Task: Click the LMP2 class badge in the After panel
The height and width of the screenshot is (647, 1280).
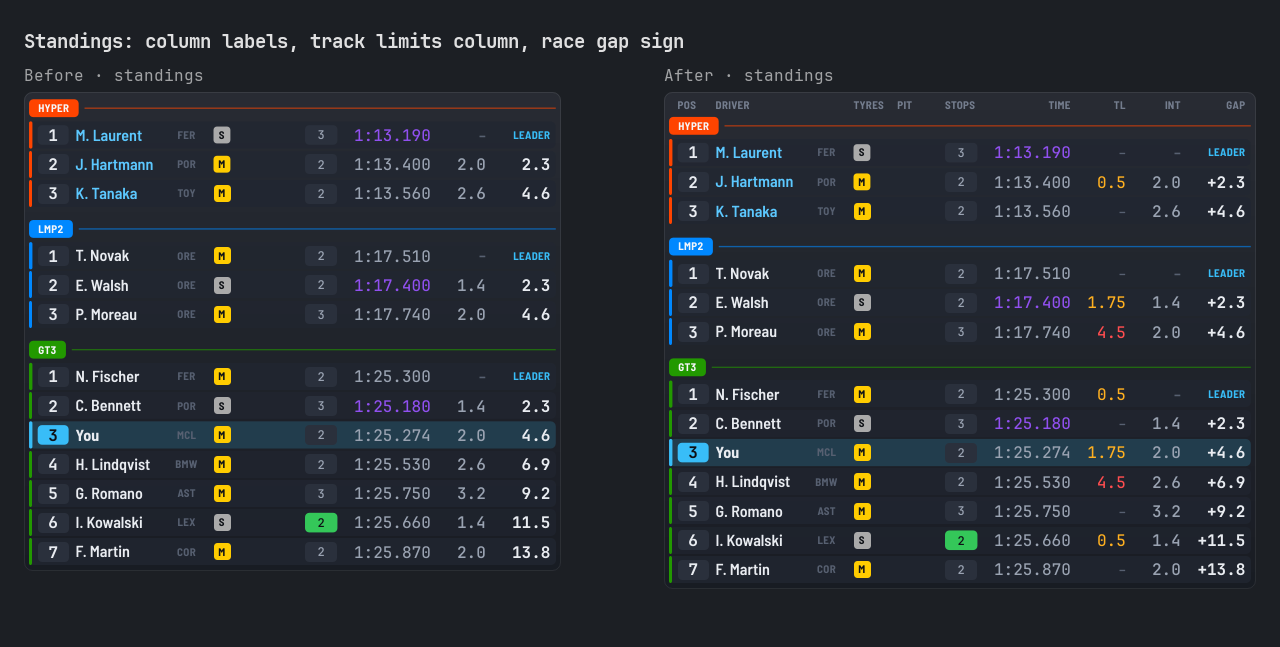Action: click(691, 246)
